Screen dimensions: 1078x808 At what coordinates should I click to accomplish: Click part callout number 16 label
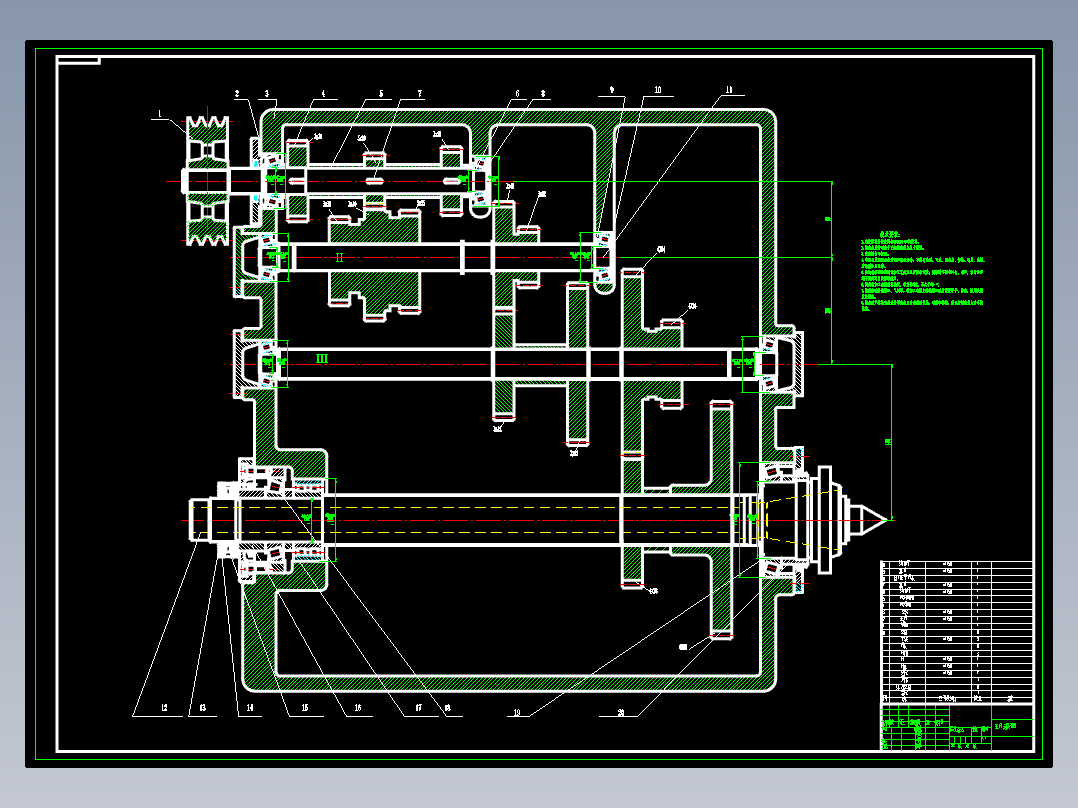click(x=358, y=708)
